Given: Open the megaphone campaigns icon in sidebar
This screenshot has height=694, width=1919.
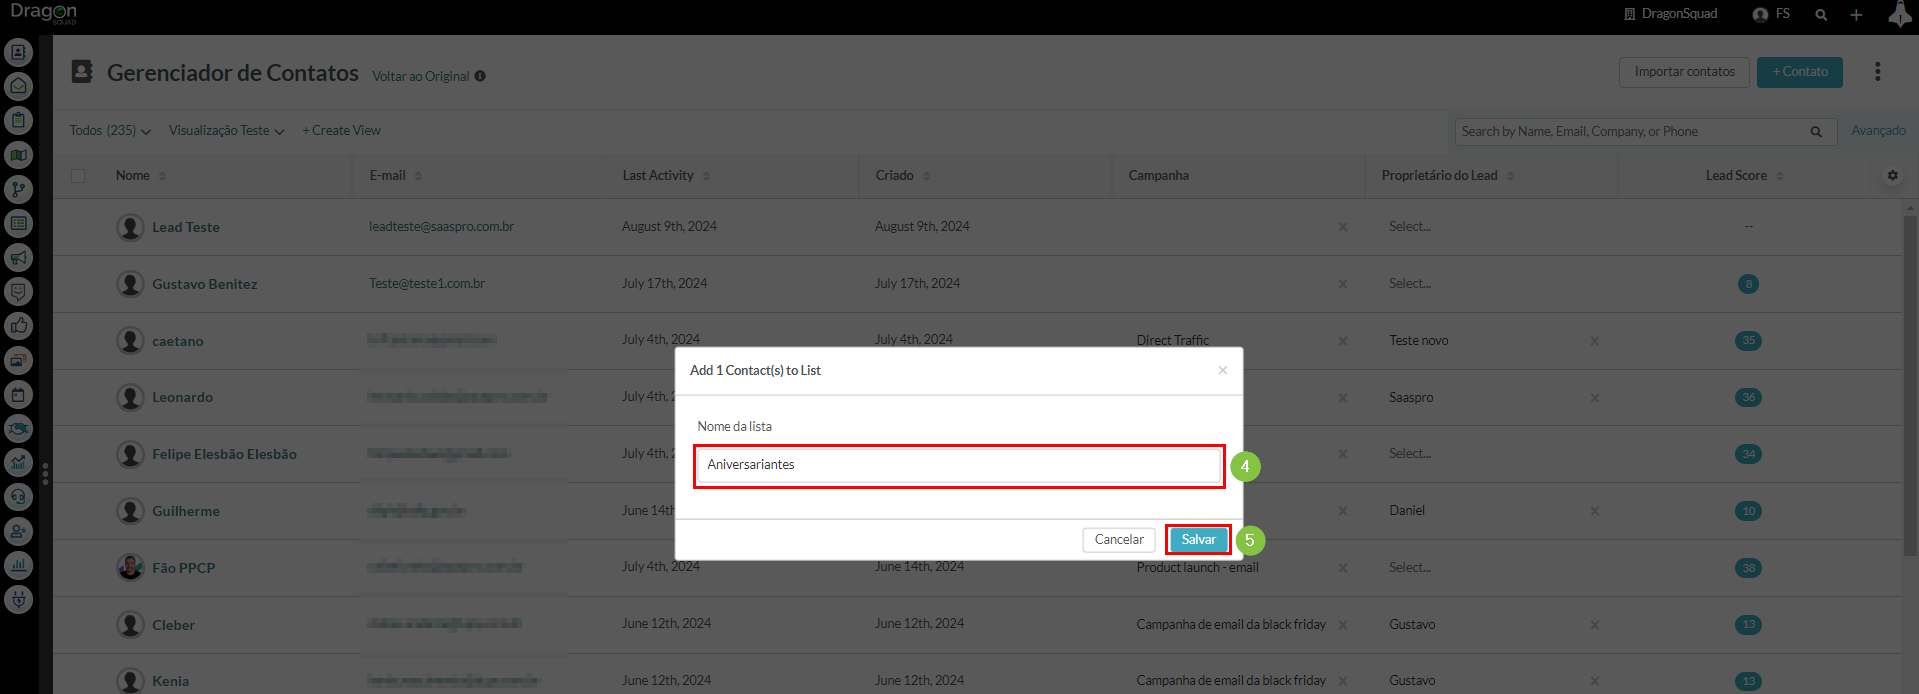Looking at the screenshot, I should click(18, 257).
